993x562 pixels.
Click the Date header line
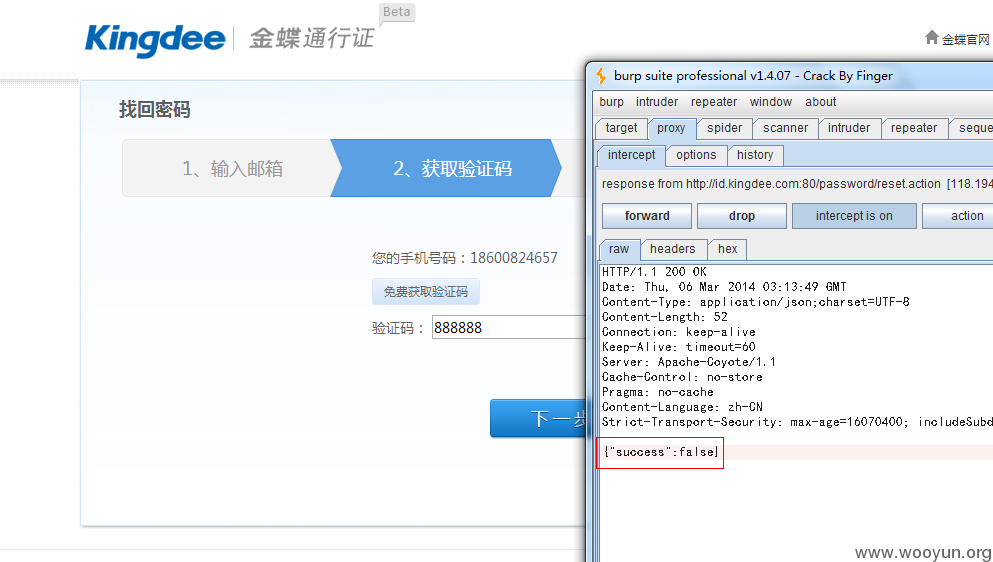click(724, 287)
